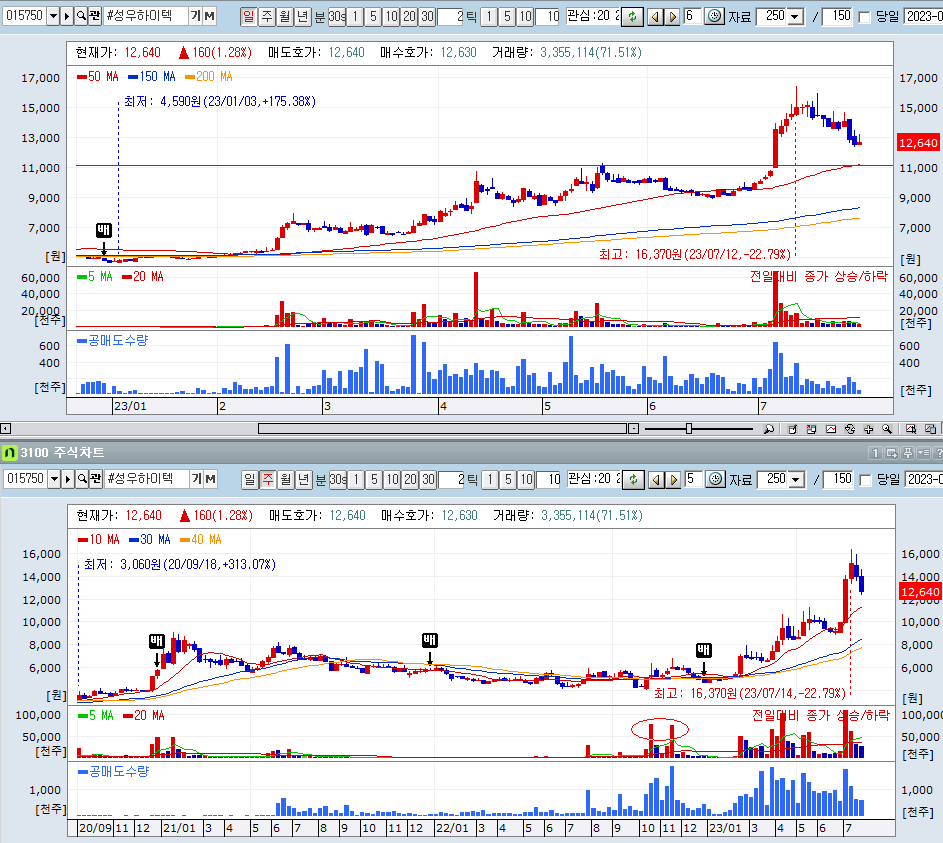Click the 기 button beside the upper stock name
Viewport: 943px width, 843px height.
click(x=195, y=16)
